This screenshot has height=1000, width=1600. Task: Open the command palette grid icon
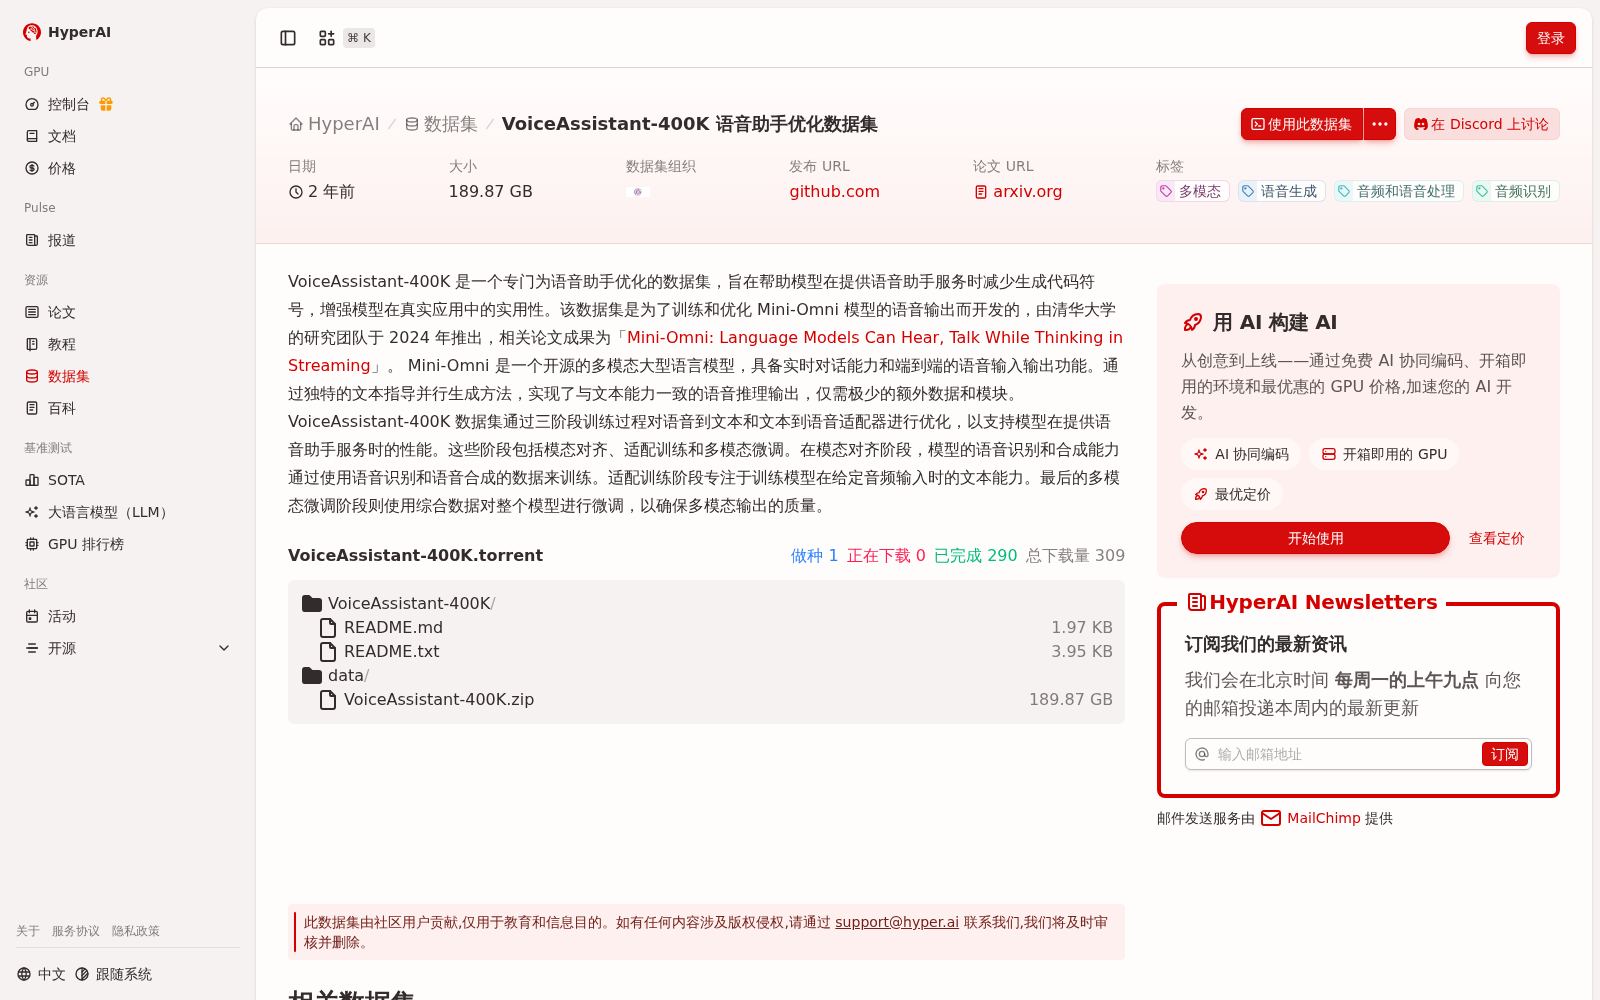click(327, 38)
